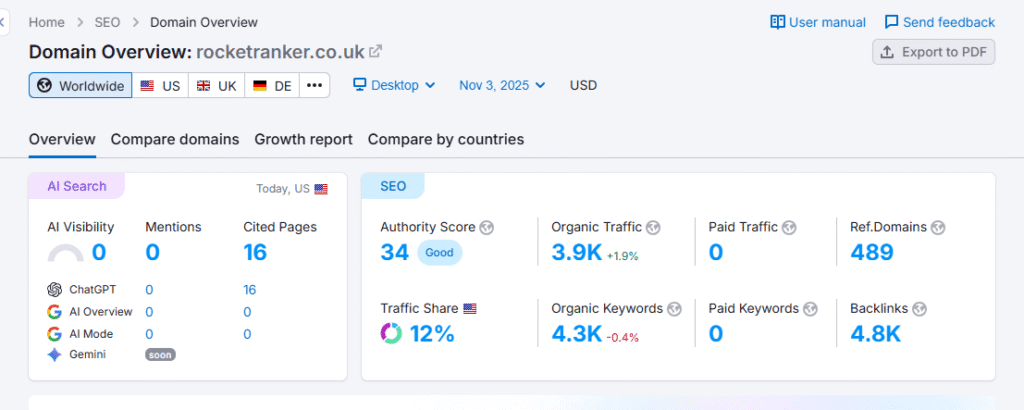Click the Traffic Share value 12%
This screenshot has height=410, width=1024.
(432, 334)
